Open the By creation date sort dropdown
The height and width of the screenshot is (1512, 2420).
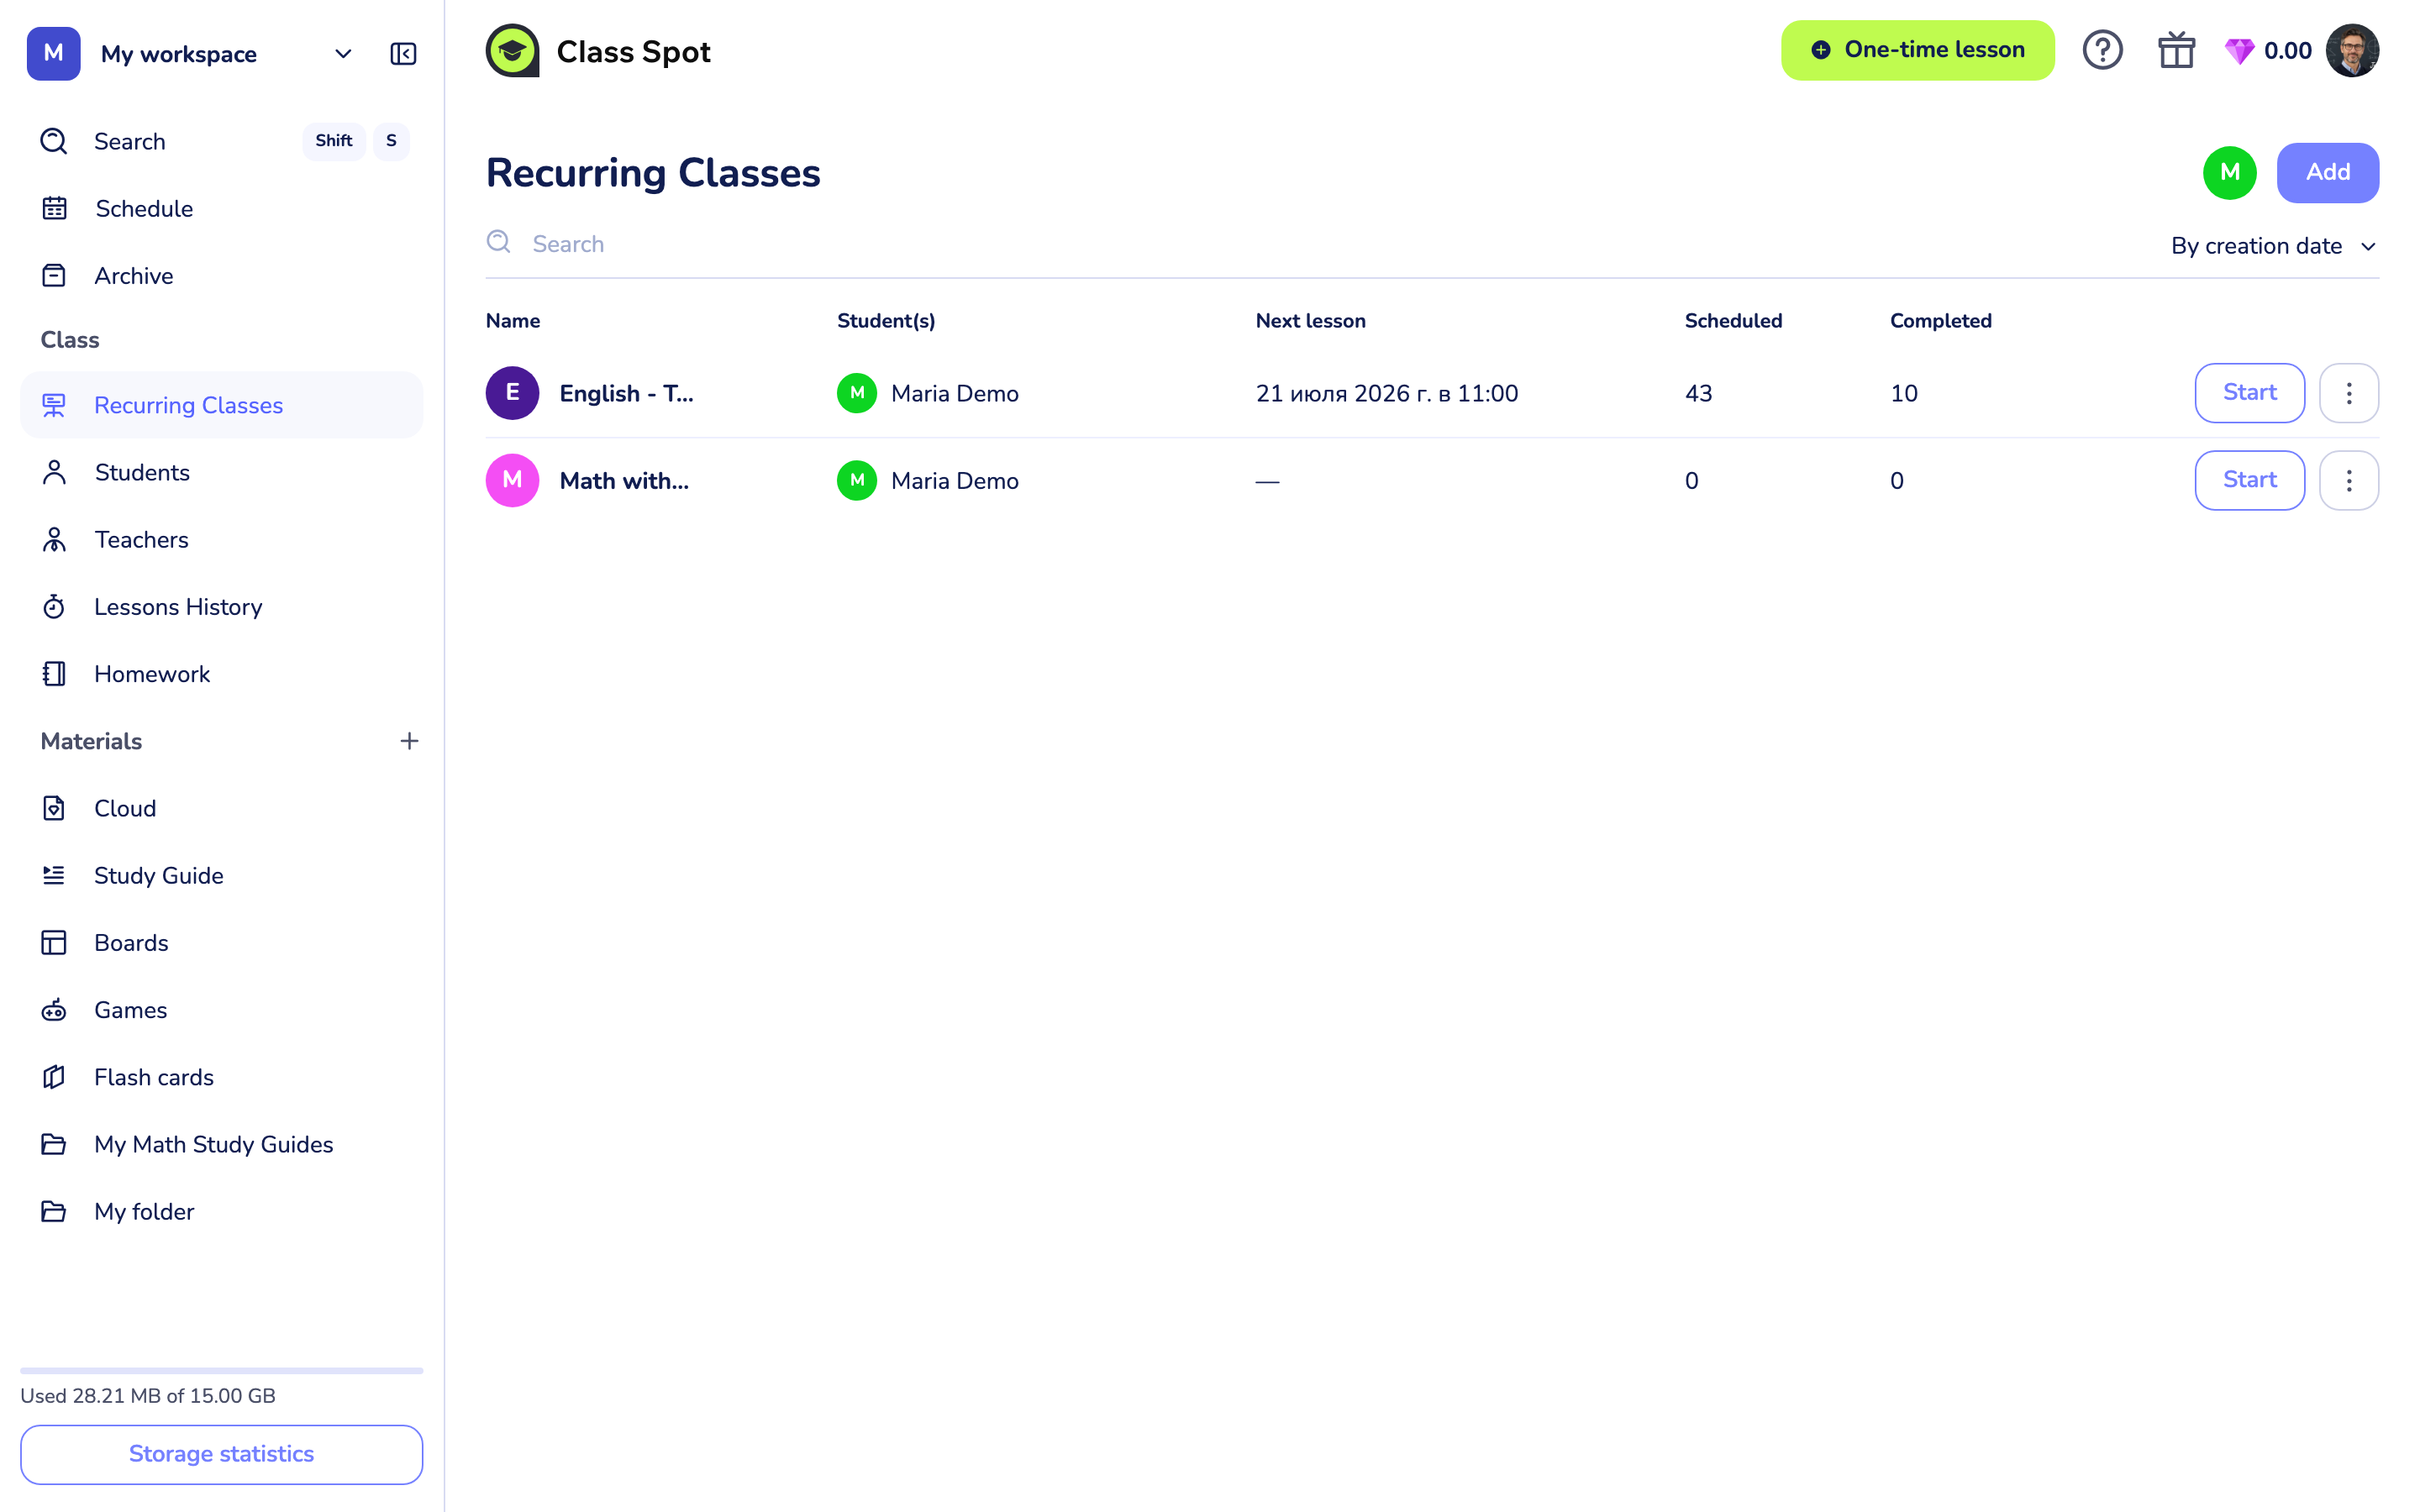click(2273, 246)
